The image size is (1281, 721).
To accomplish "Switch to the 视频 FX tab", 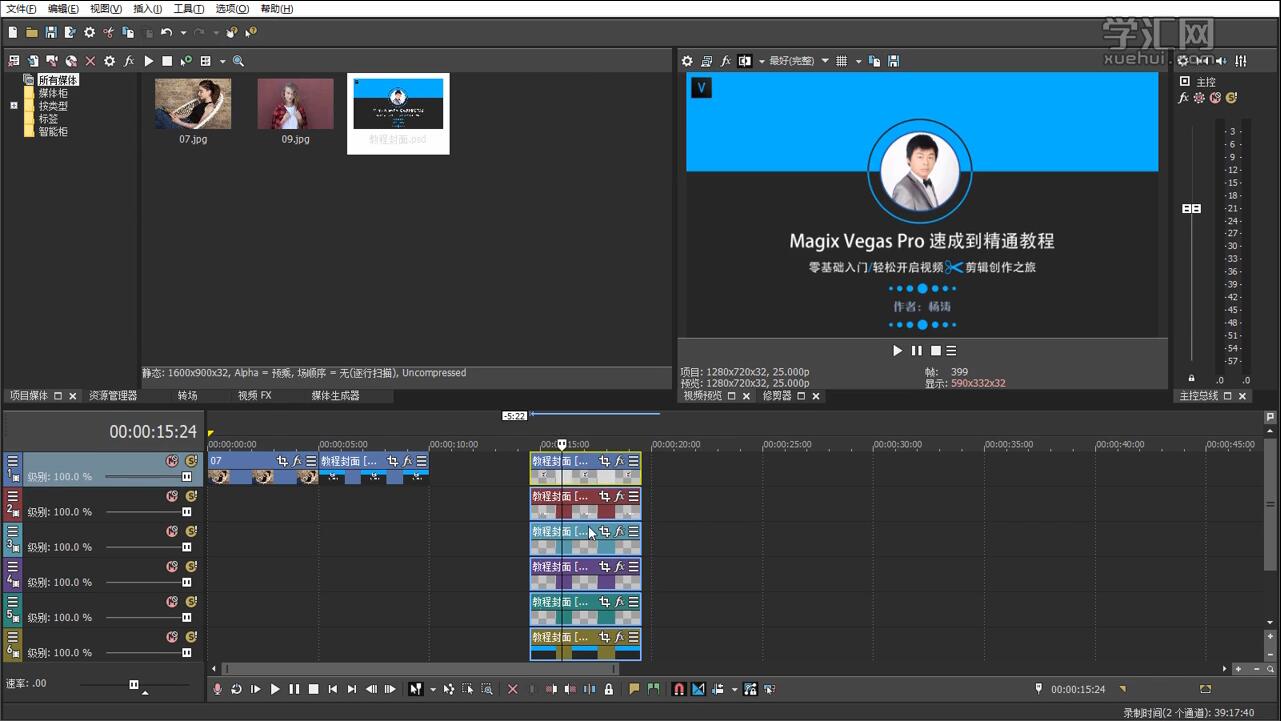I will pos(254,396).
